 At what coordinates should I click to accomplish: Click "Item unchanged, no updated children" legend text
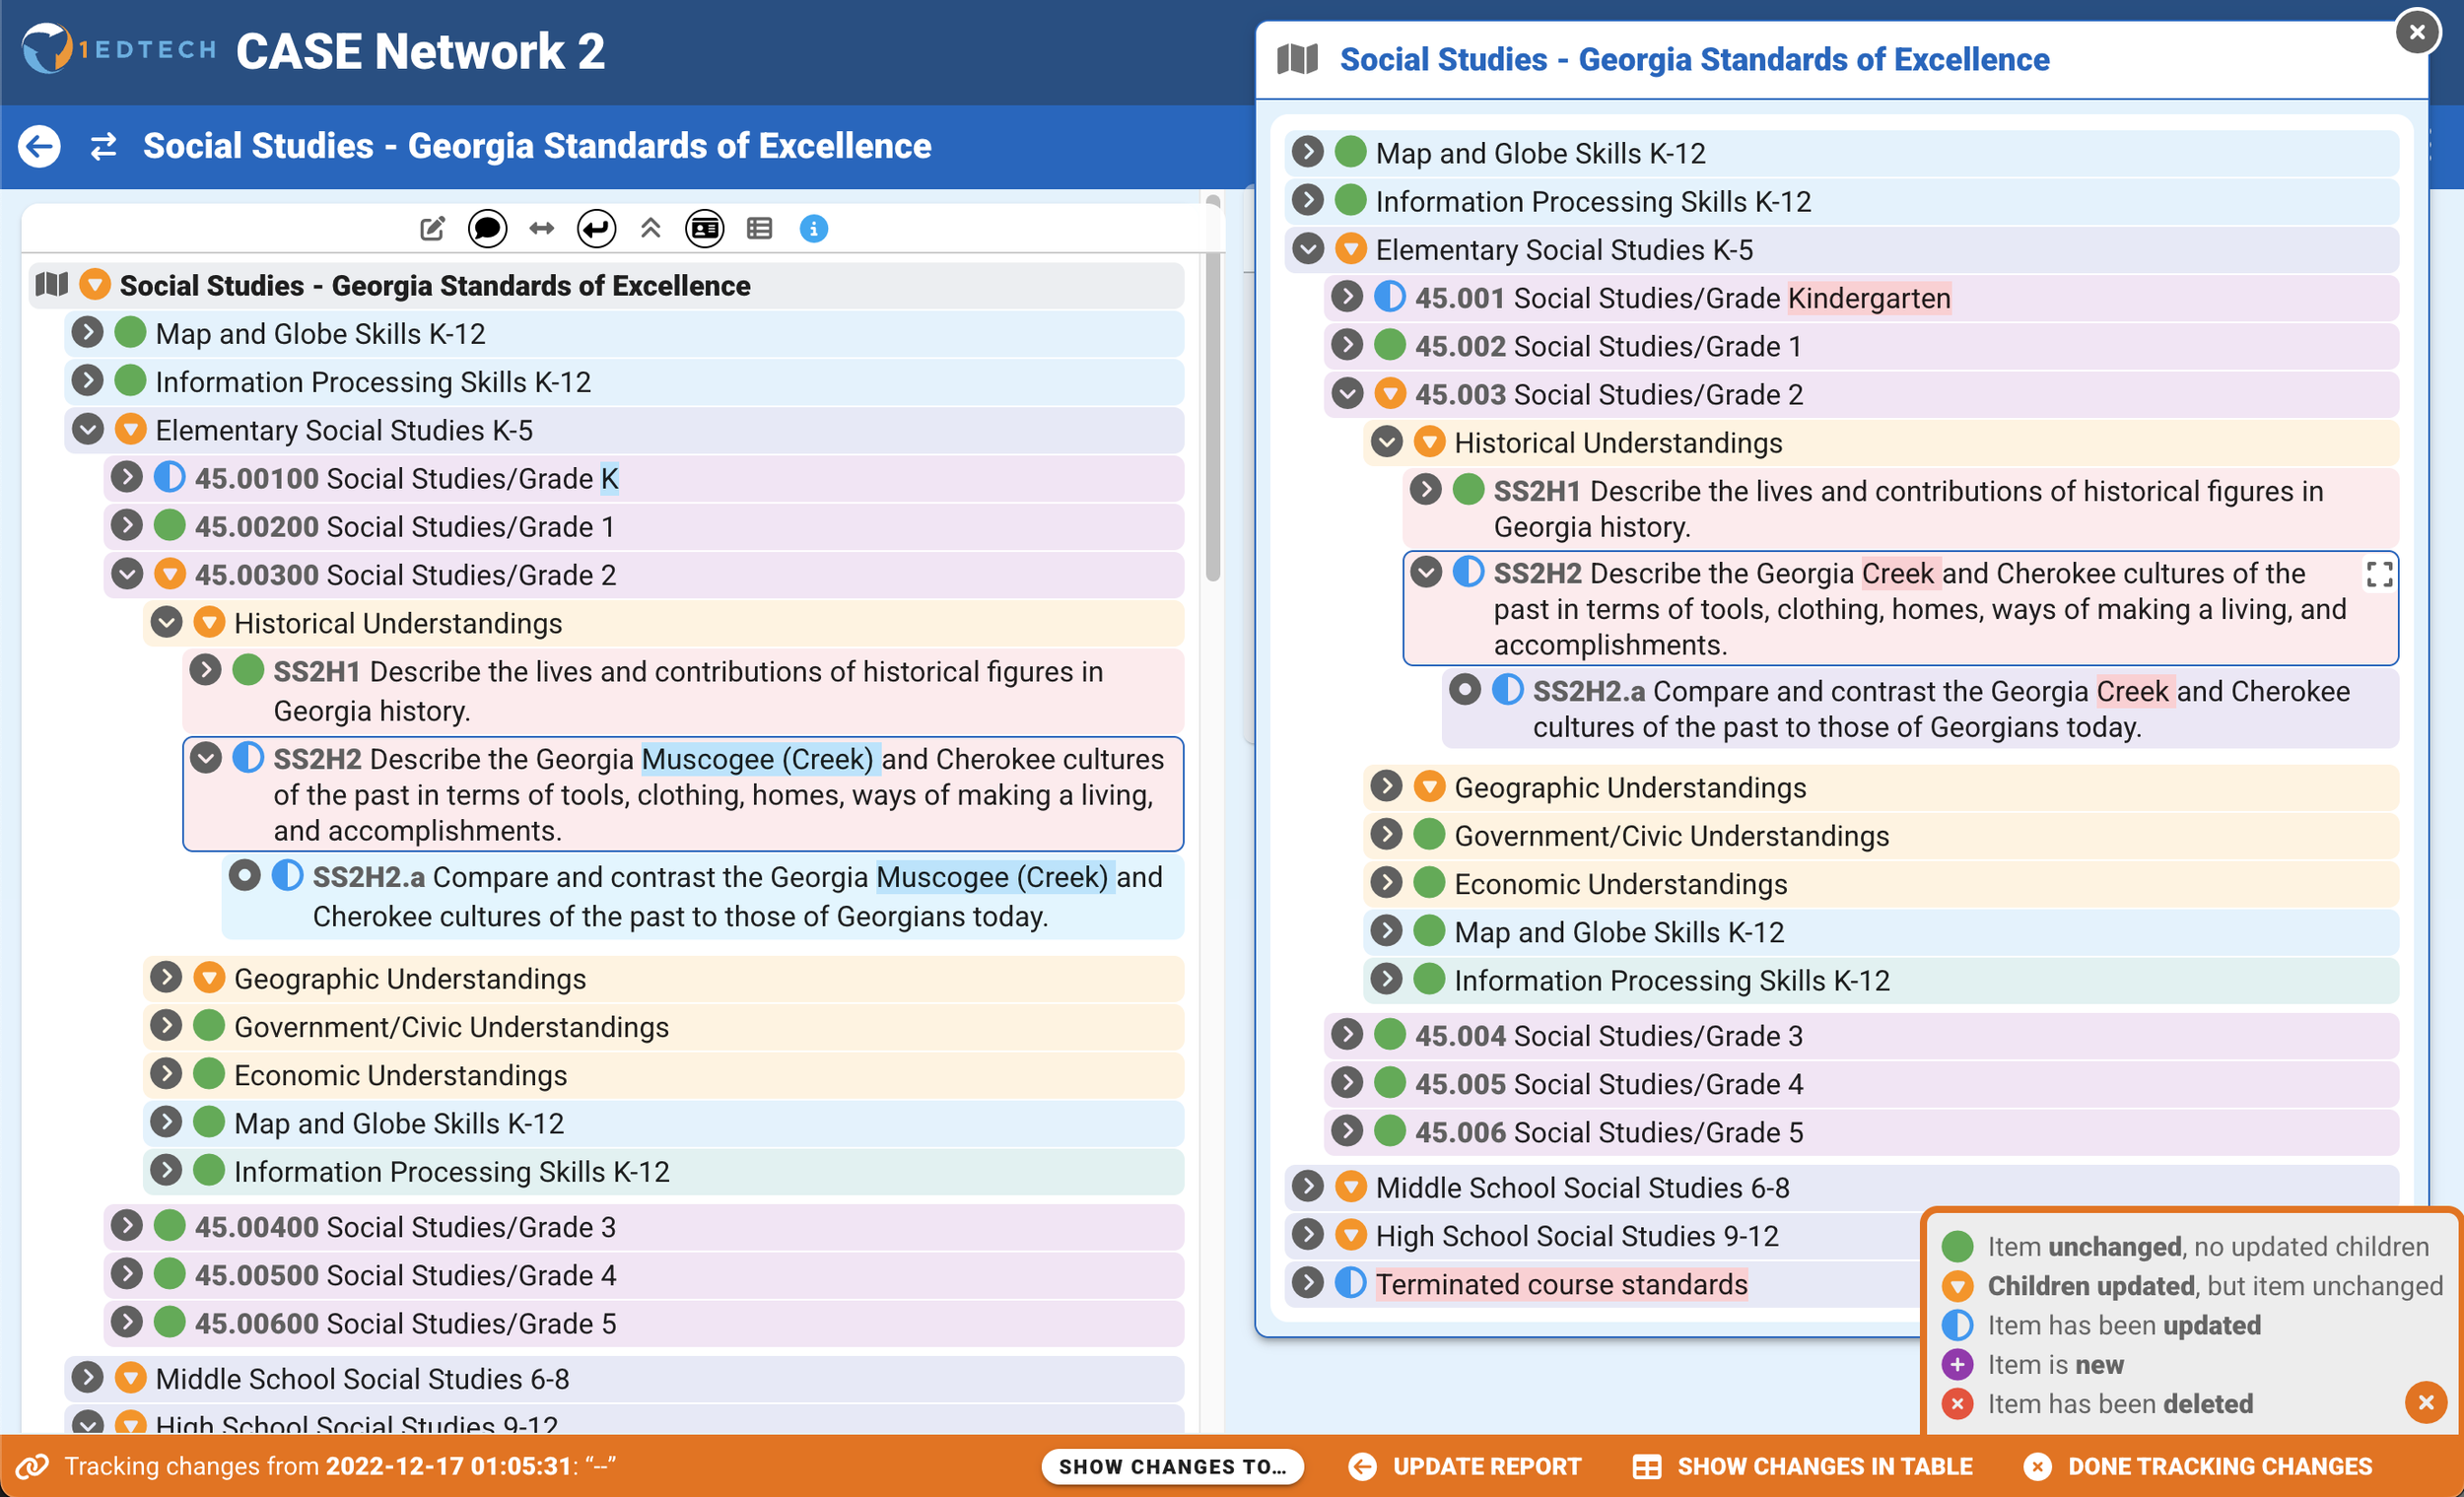[x=2208, y=1246]
